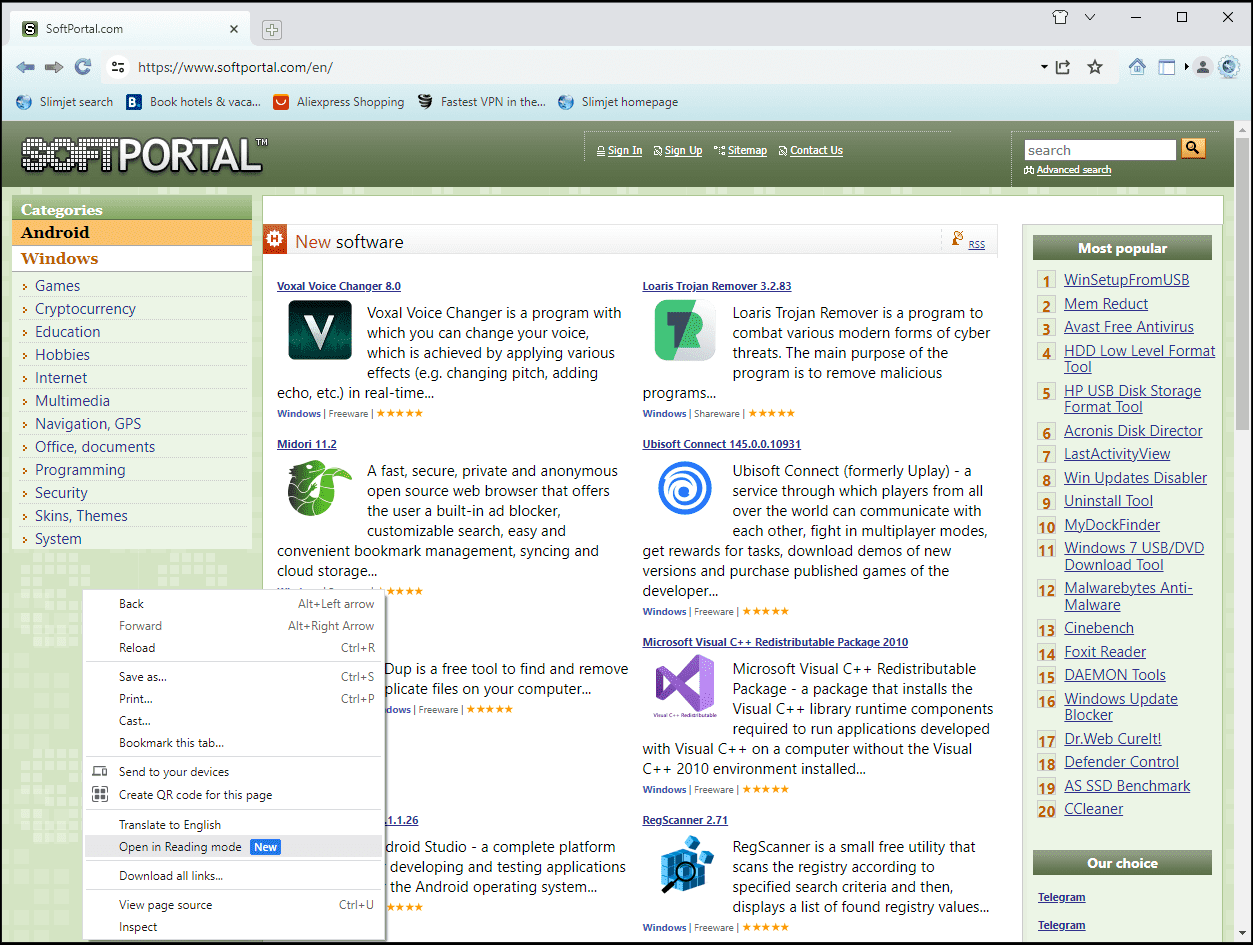
Task: Choose Inspect in the context menu
Action: click(235, 927)
